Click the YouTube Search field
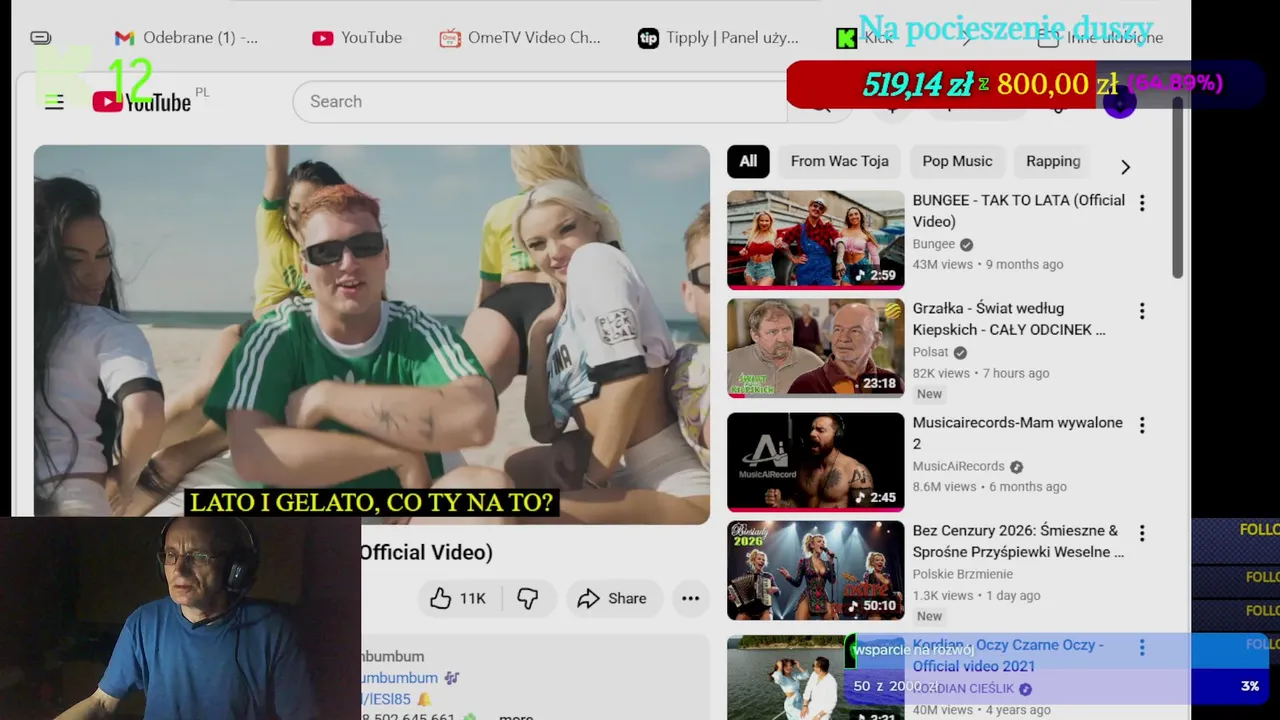The image size is (1280, 720). point(540,101)
